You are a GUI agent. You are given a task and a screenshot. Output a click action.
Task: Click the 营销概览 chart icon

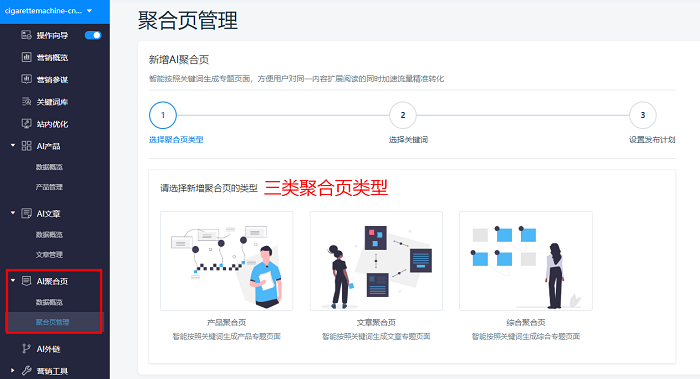[x=26, y=57]
